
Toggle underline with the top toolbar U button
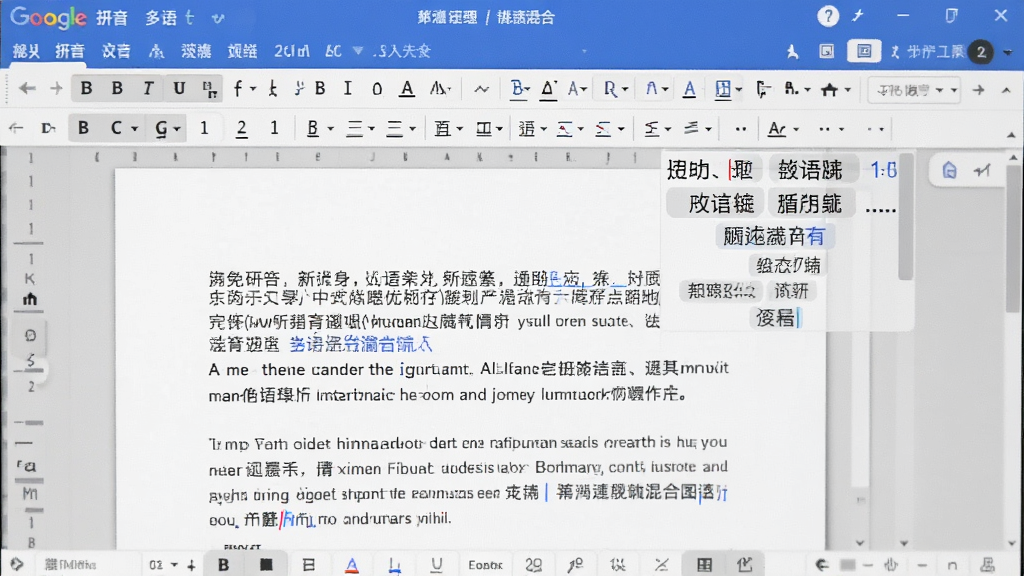179,88
